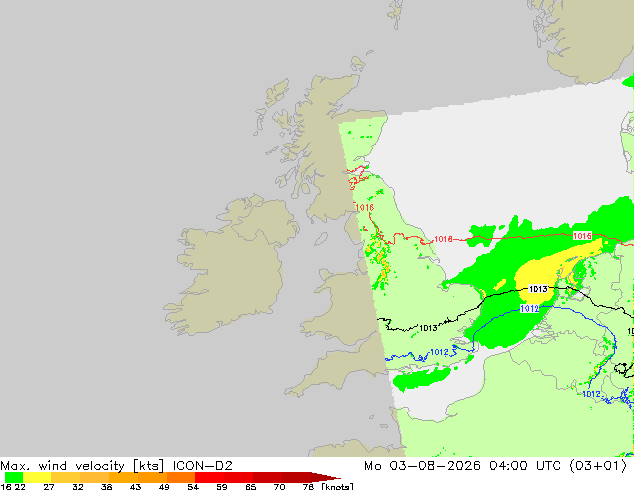Click the black '1013' label over southern England
Image resolution: width=634 pixels, height=490 pixels.
[x=428, y=328]
